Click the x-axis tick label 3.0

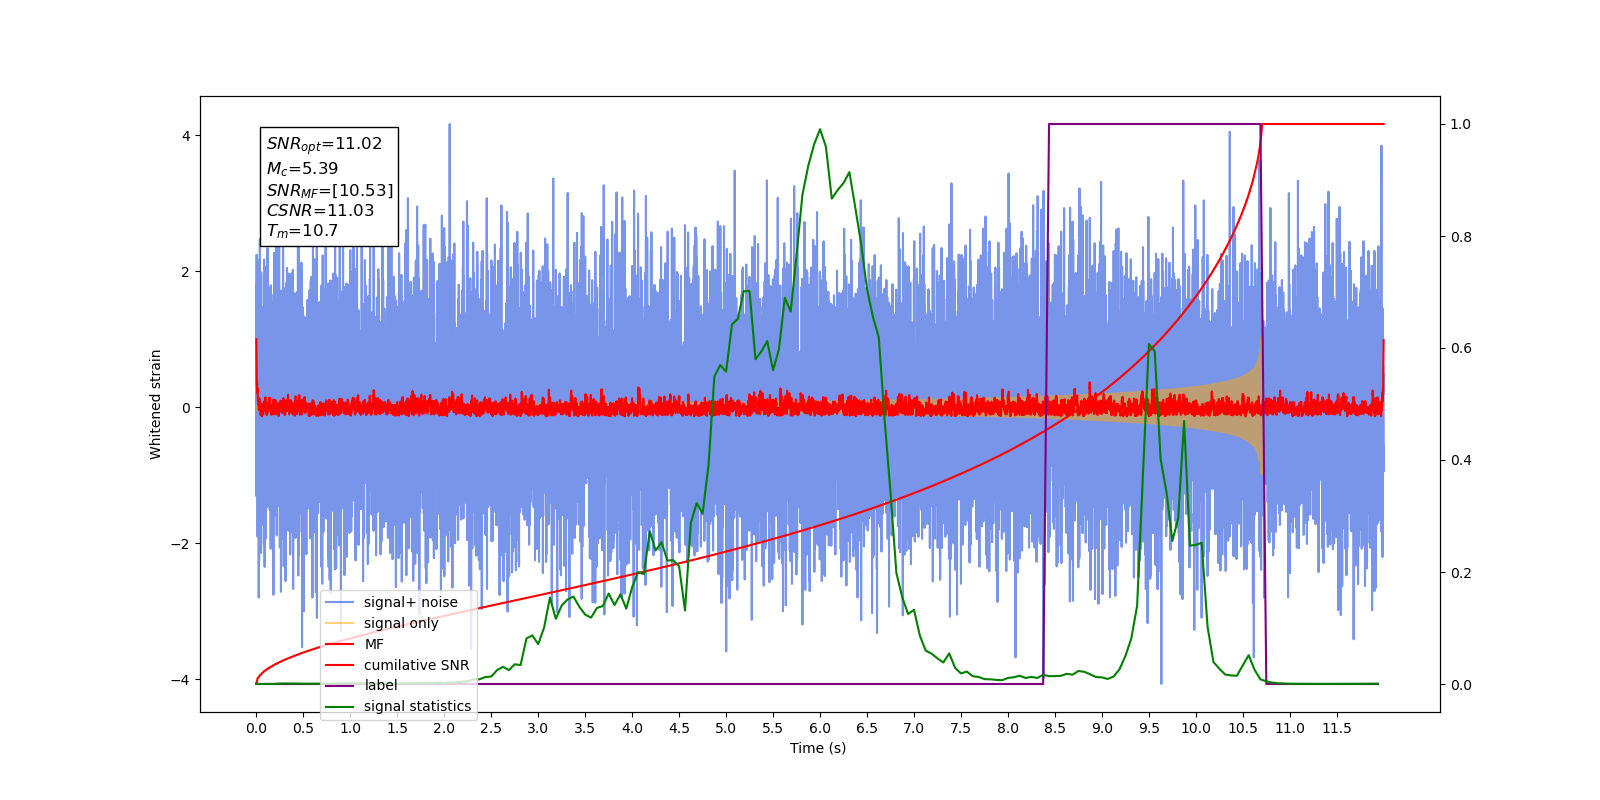[538, 728]
